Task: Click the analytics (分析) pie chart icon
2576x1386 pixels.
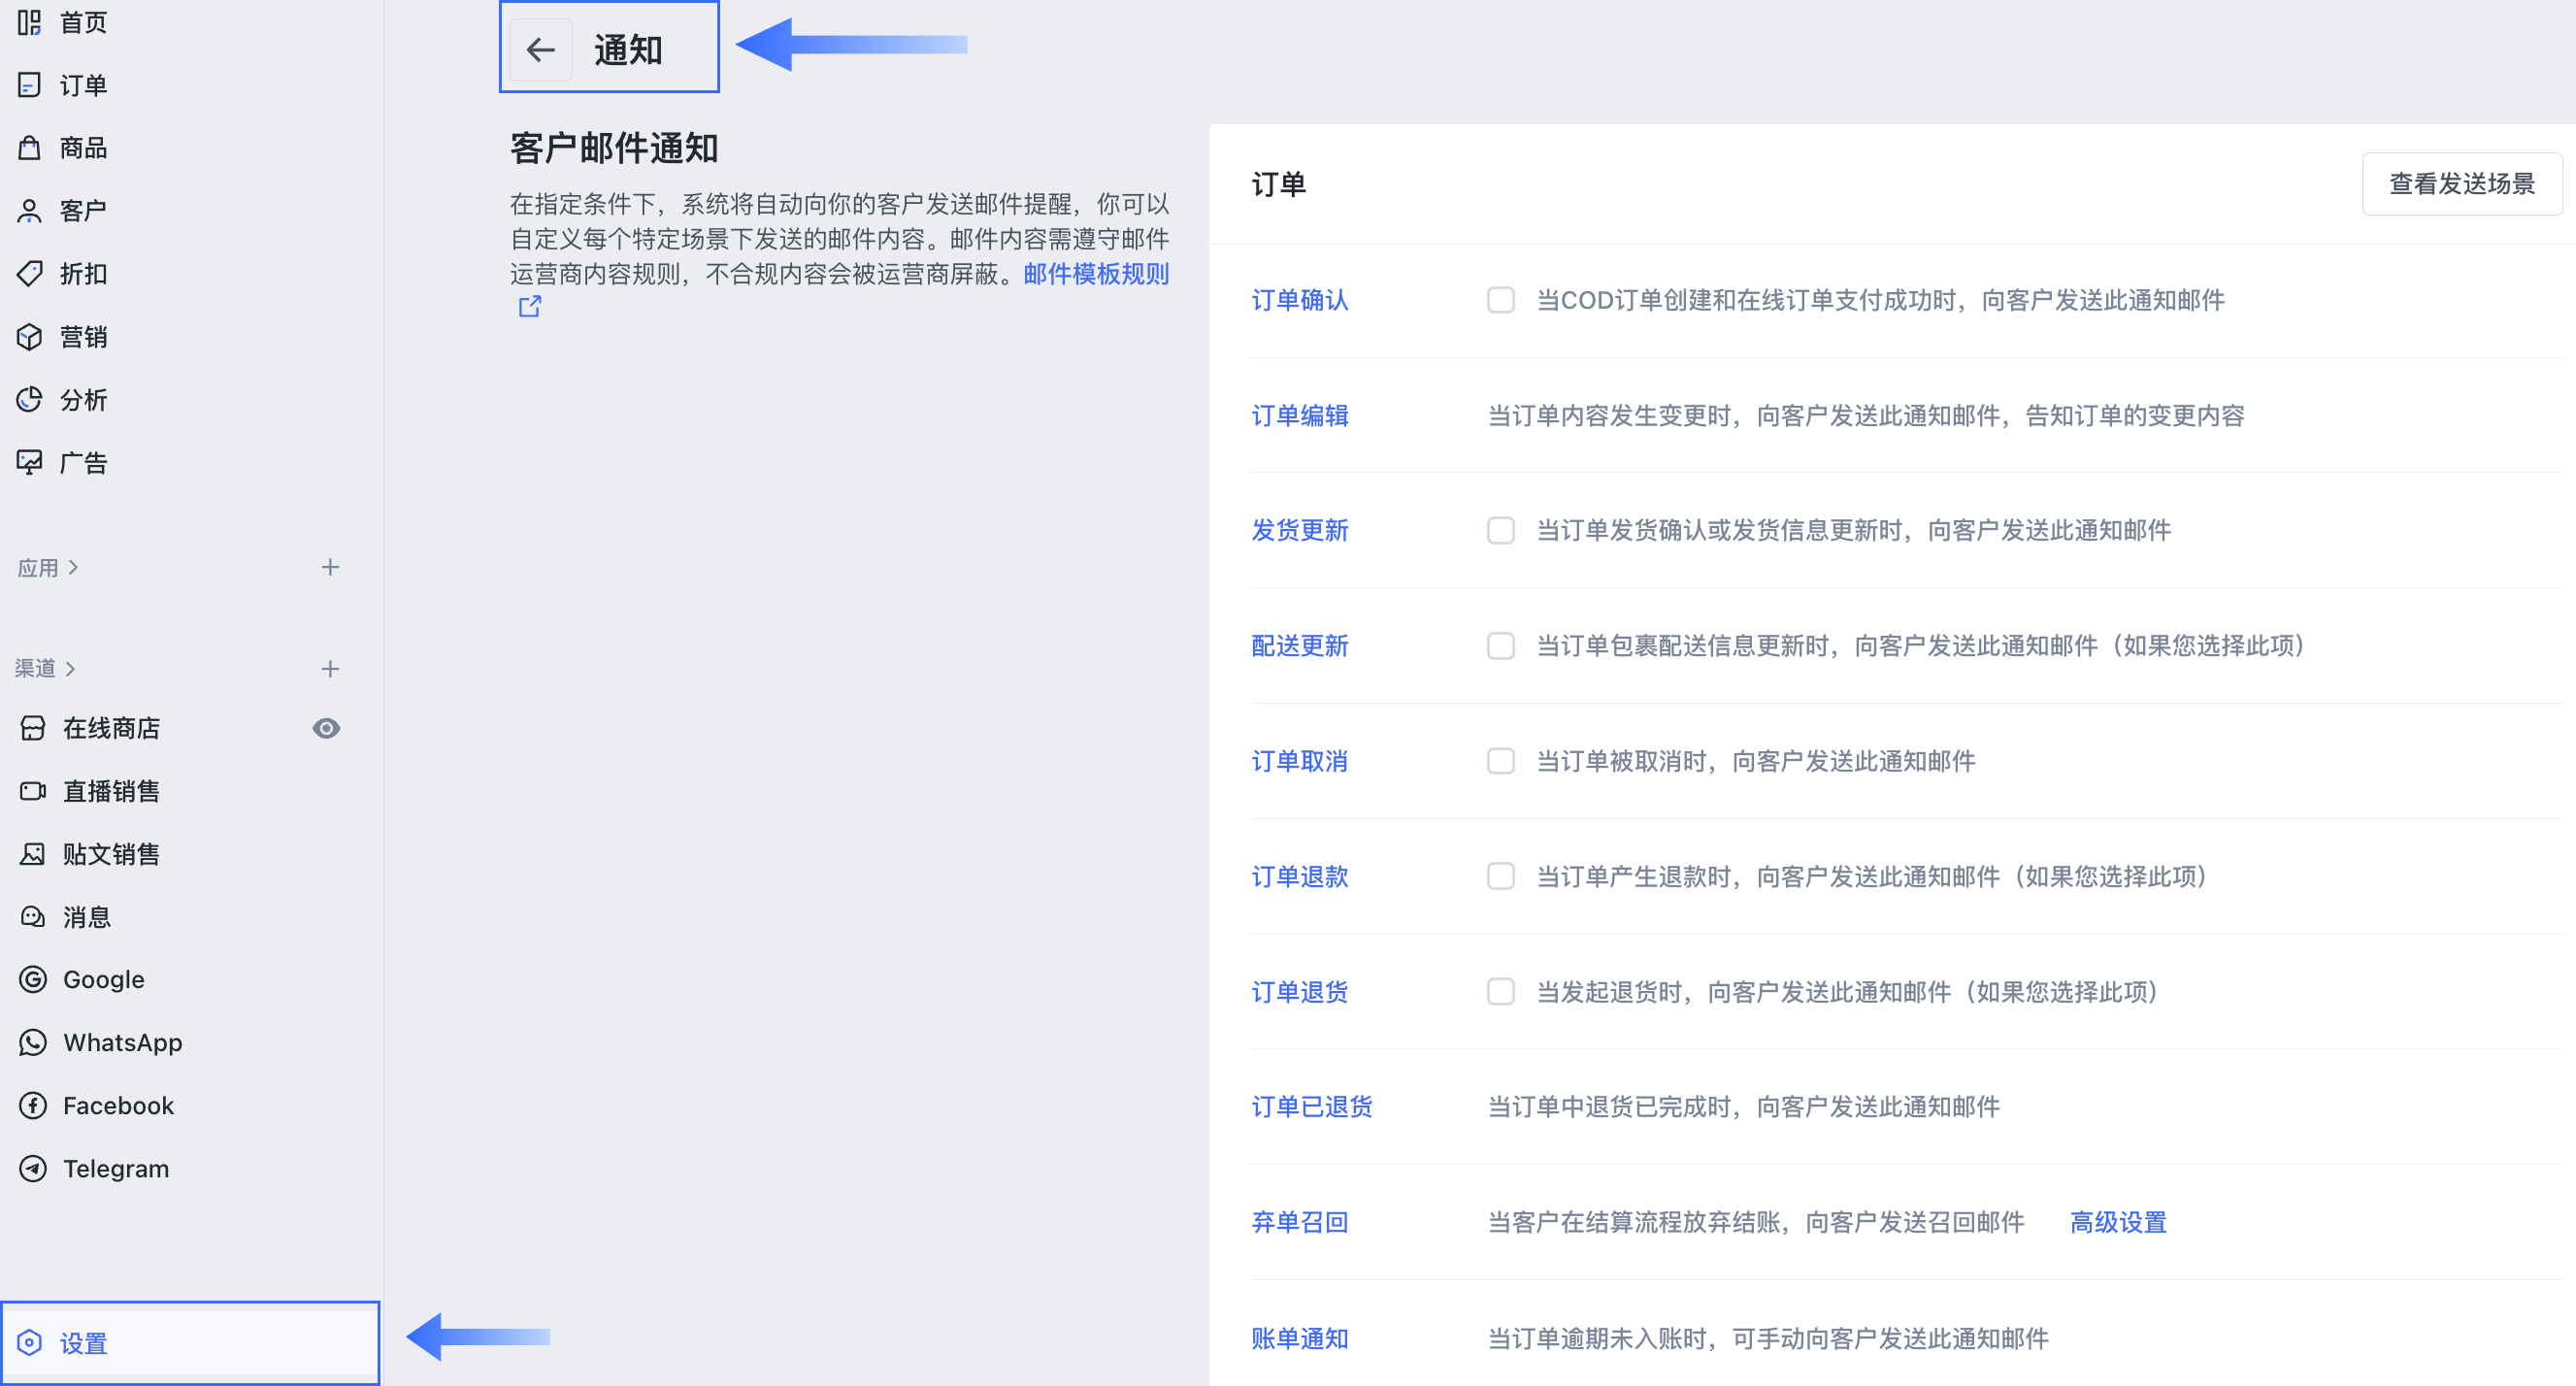Action: 30,400
